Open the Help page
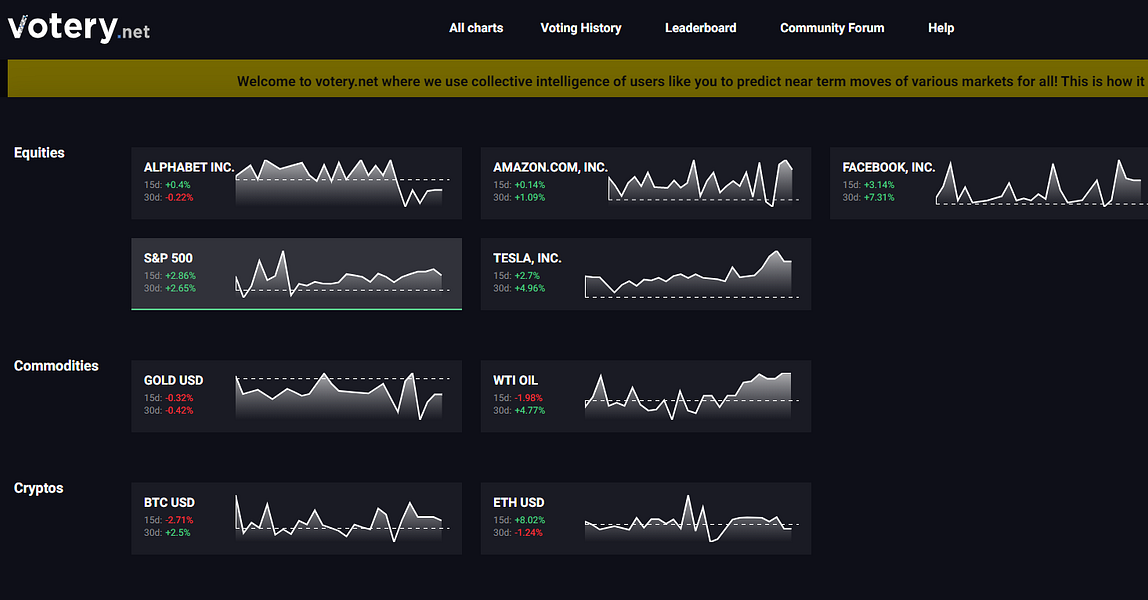 (x=941, y=28)
